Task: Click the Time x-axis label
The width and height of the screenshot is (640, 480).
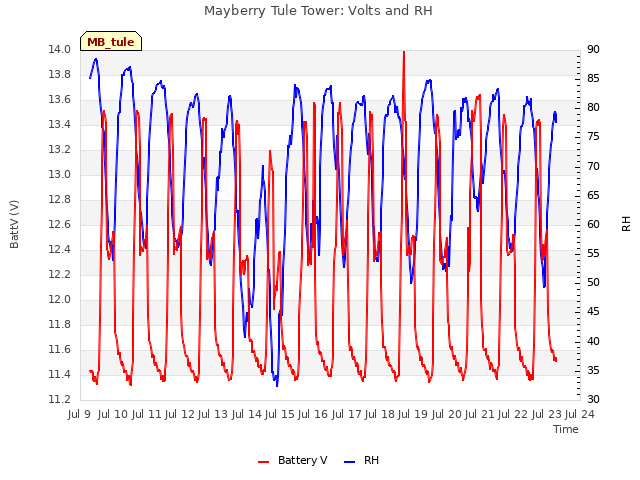Action: point(565,429)
